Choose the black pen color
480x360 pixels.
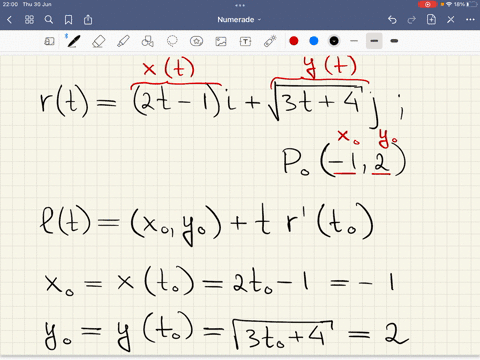tap(334, 41)
